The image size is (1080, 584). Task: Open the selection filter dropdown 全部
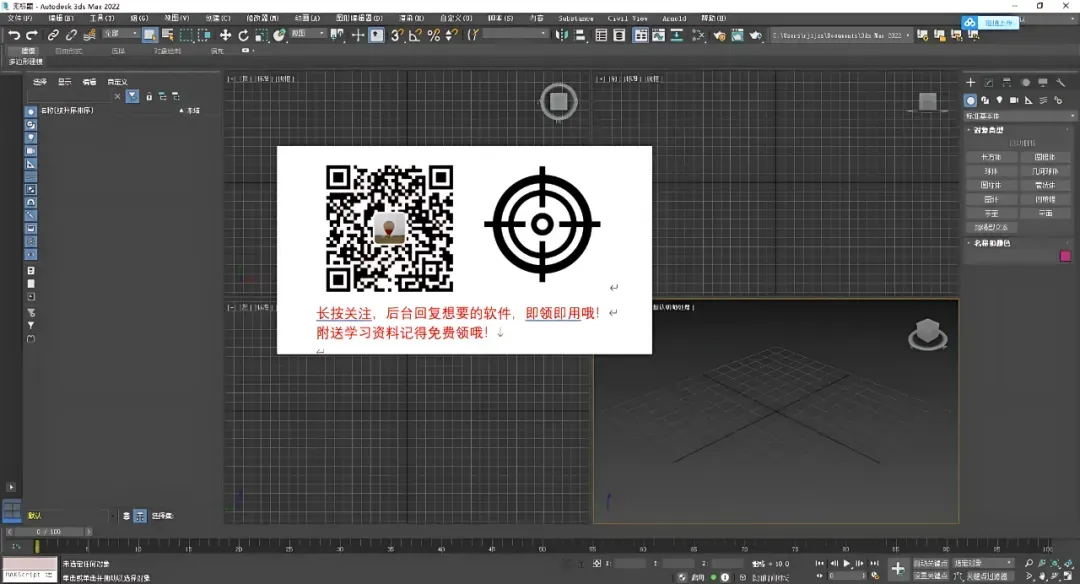[x=120, y=34]
